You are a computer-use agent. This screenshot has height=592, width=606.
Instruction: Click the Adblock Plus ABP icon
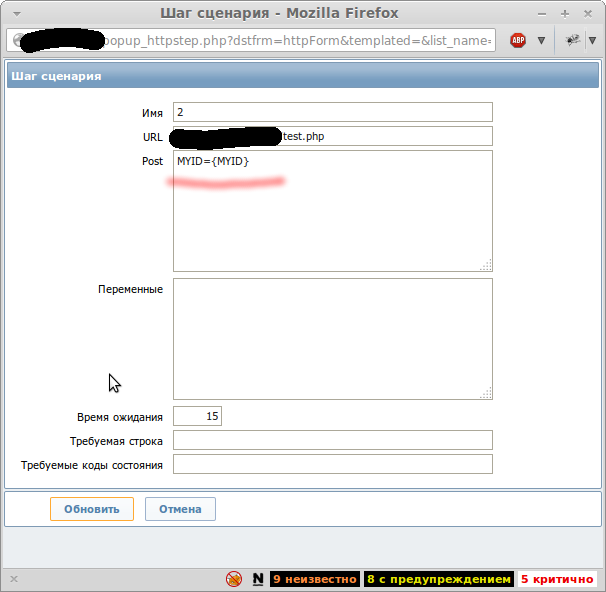[517, 40]
